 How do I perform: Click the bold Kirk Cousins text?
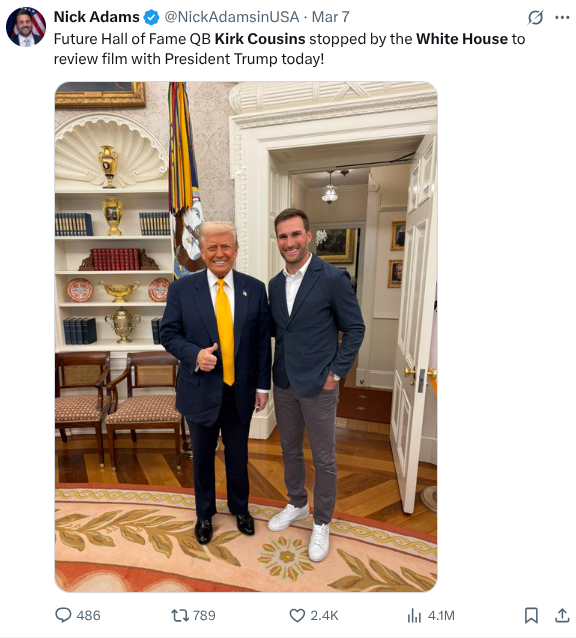[260, 39]
